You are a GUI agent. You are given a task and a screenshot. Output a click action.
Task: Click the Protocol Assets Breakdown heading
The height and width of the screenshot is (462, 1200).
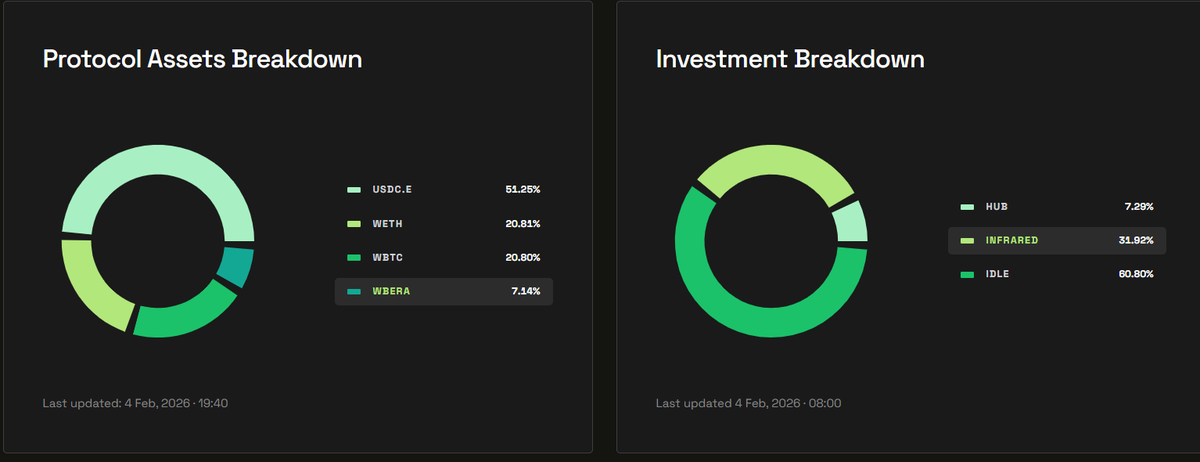(x=202, y=59)
